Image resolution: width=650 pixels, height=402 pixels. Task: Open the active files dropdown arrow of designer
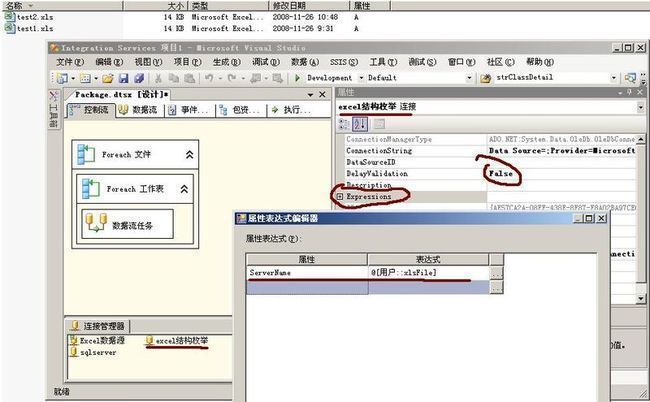(x=310, y=95)
